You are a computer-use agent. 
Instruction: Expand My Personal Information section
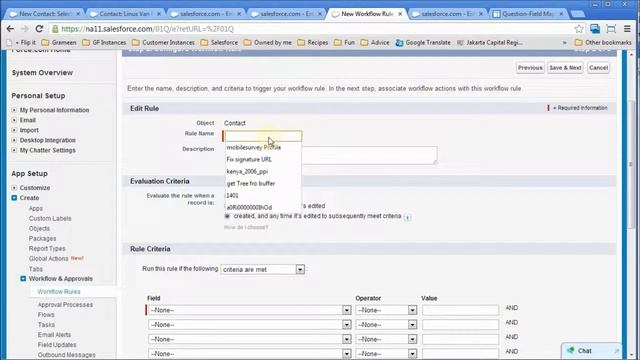pos(14,110)
